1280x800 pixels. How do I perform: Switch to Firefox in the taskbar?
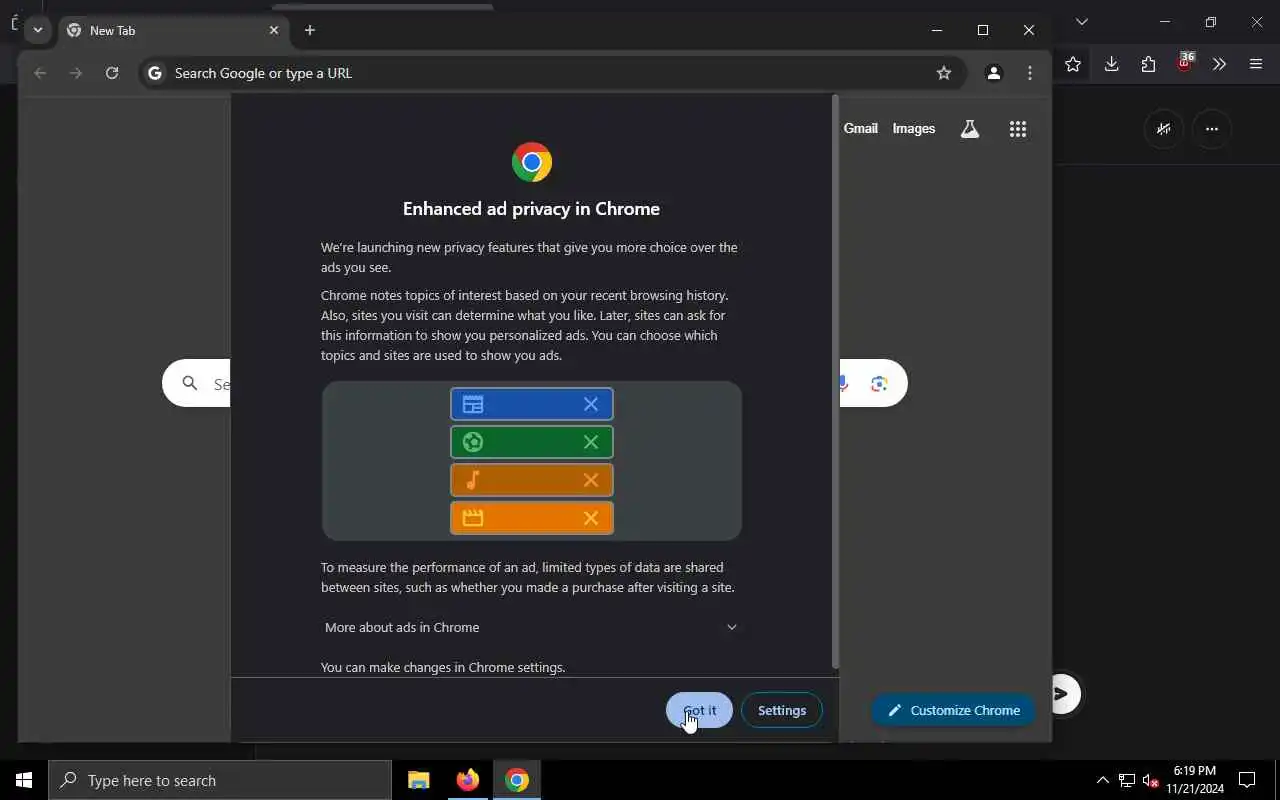click(467, 780)
